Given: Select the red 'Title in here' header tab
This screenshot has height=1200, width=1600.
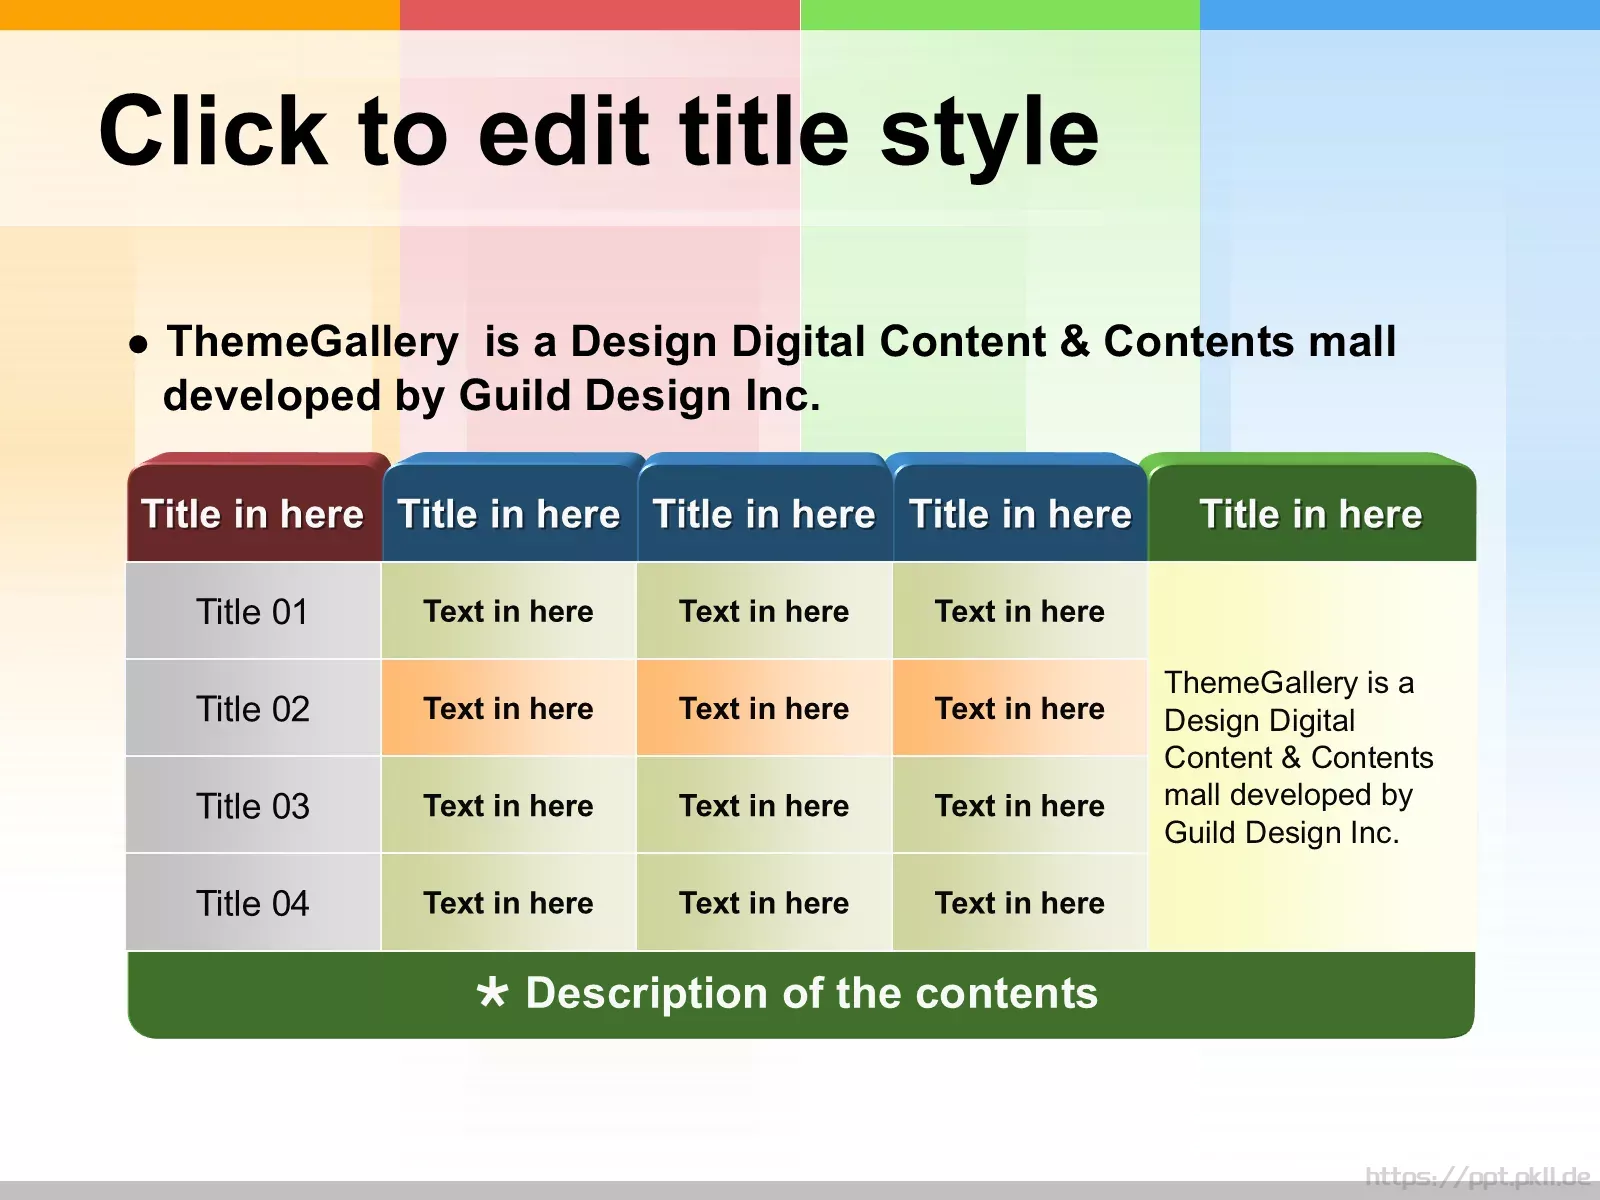Looking at the screenshot, I should tap(253, 514).
